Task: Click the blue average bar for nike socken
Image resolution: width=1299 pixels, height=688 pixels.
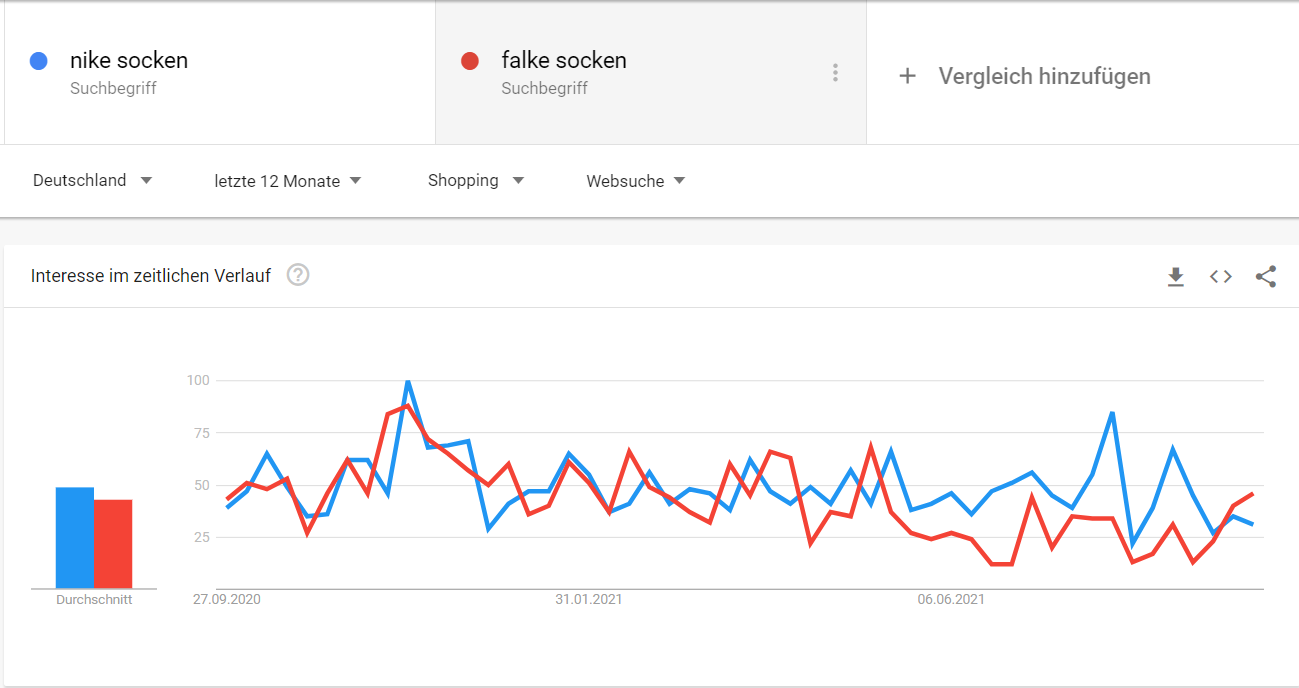Action: coord(75,538)
